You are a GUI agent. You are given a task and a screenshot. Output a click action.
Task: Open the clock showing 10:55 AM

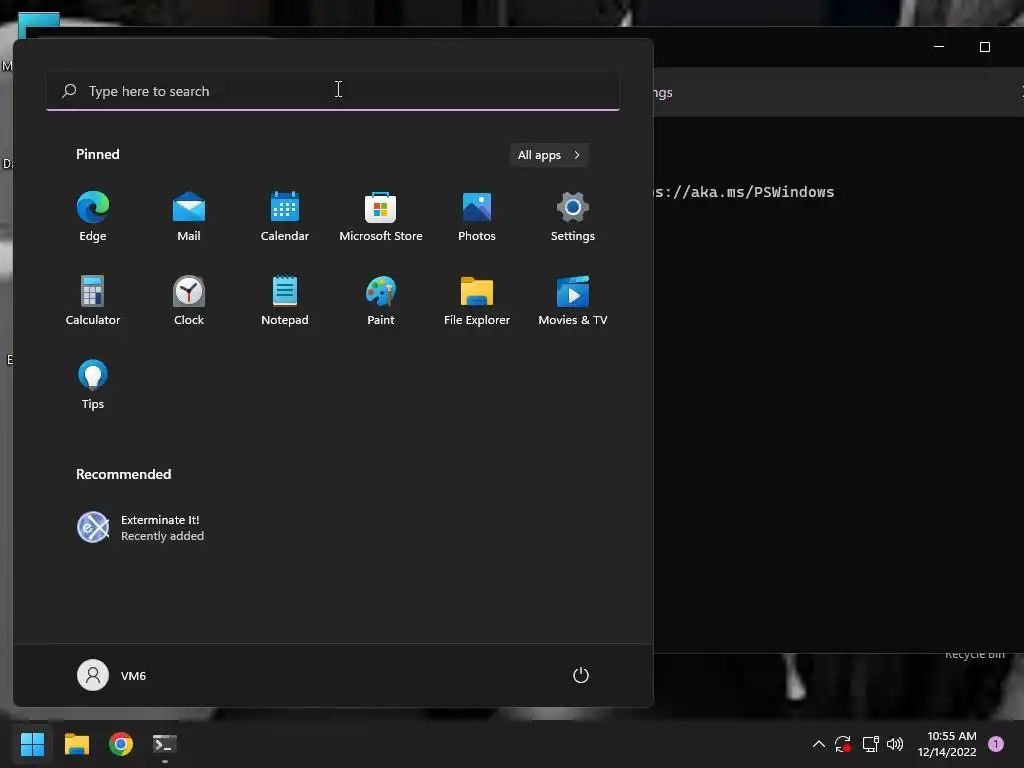tap(947, 744)
